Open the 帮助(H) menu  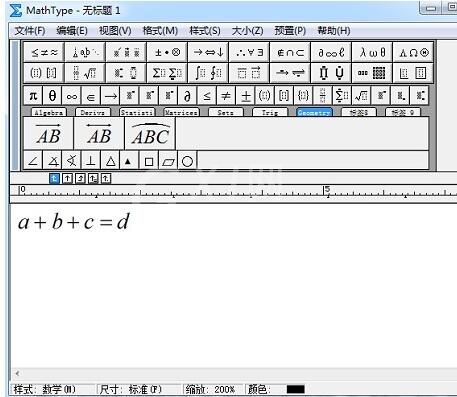tap(334, 31)
